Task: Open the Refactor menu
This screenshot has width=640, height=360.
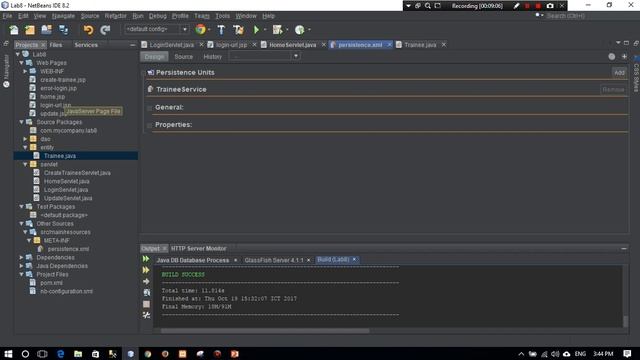Action: pos(116,16)
